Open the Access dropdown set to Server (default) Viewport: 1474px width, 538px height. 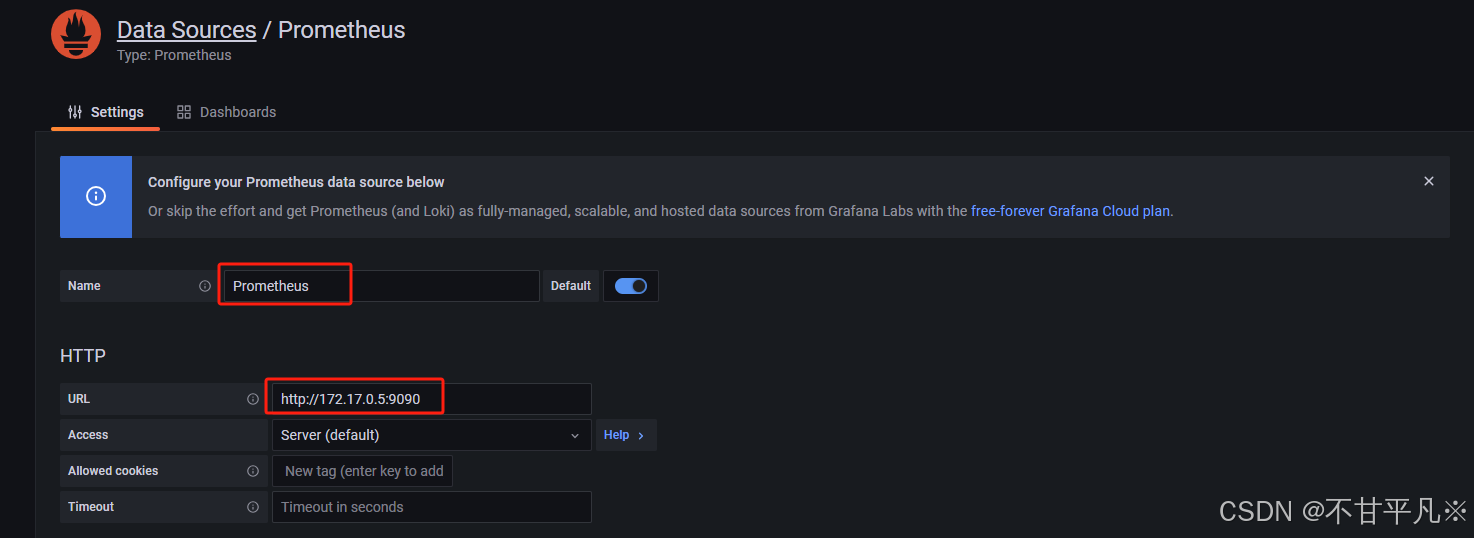(x=432, y=435)
